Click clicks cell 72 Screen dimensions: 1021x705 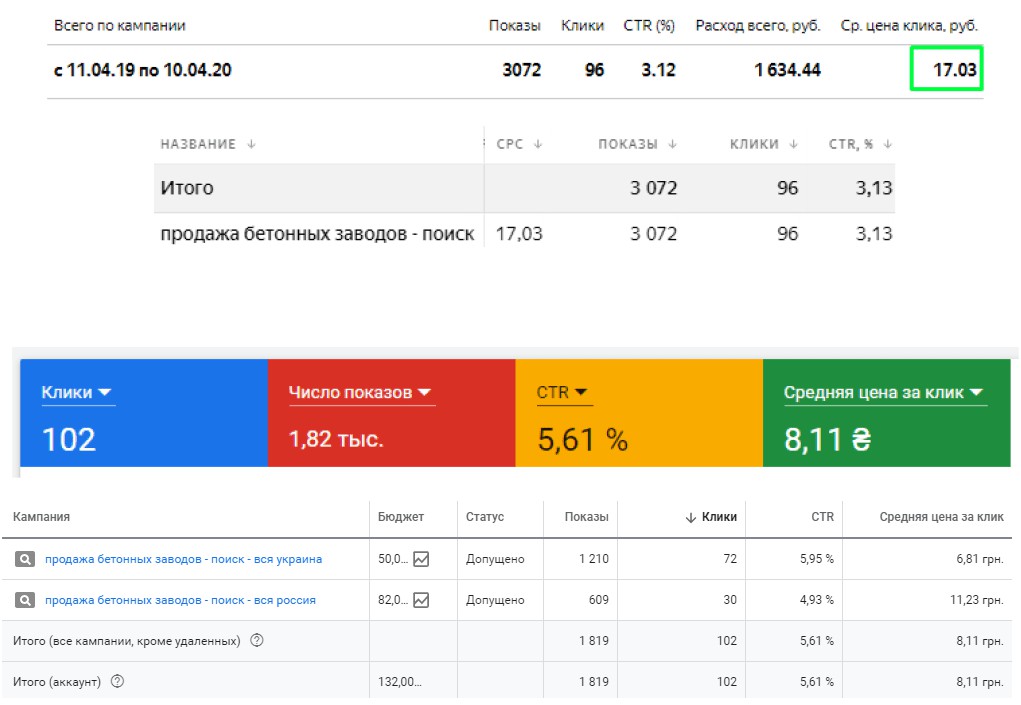point(730,559)
